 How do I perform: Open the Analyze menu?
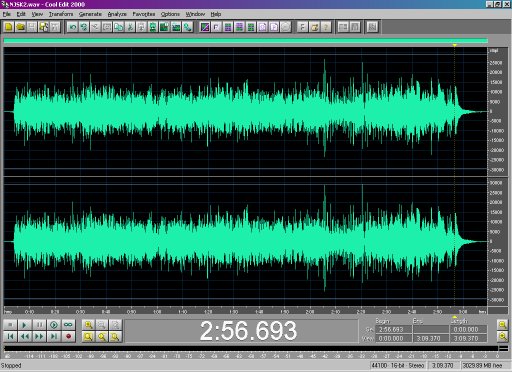click(117, 14)
